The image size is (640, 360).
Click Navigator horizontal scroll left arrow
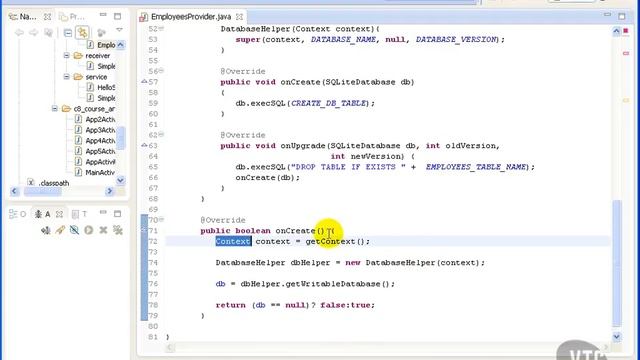(x=15, y=191)
